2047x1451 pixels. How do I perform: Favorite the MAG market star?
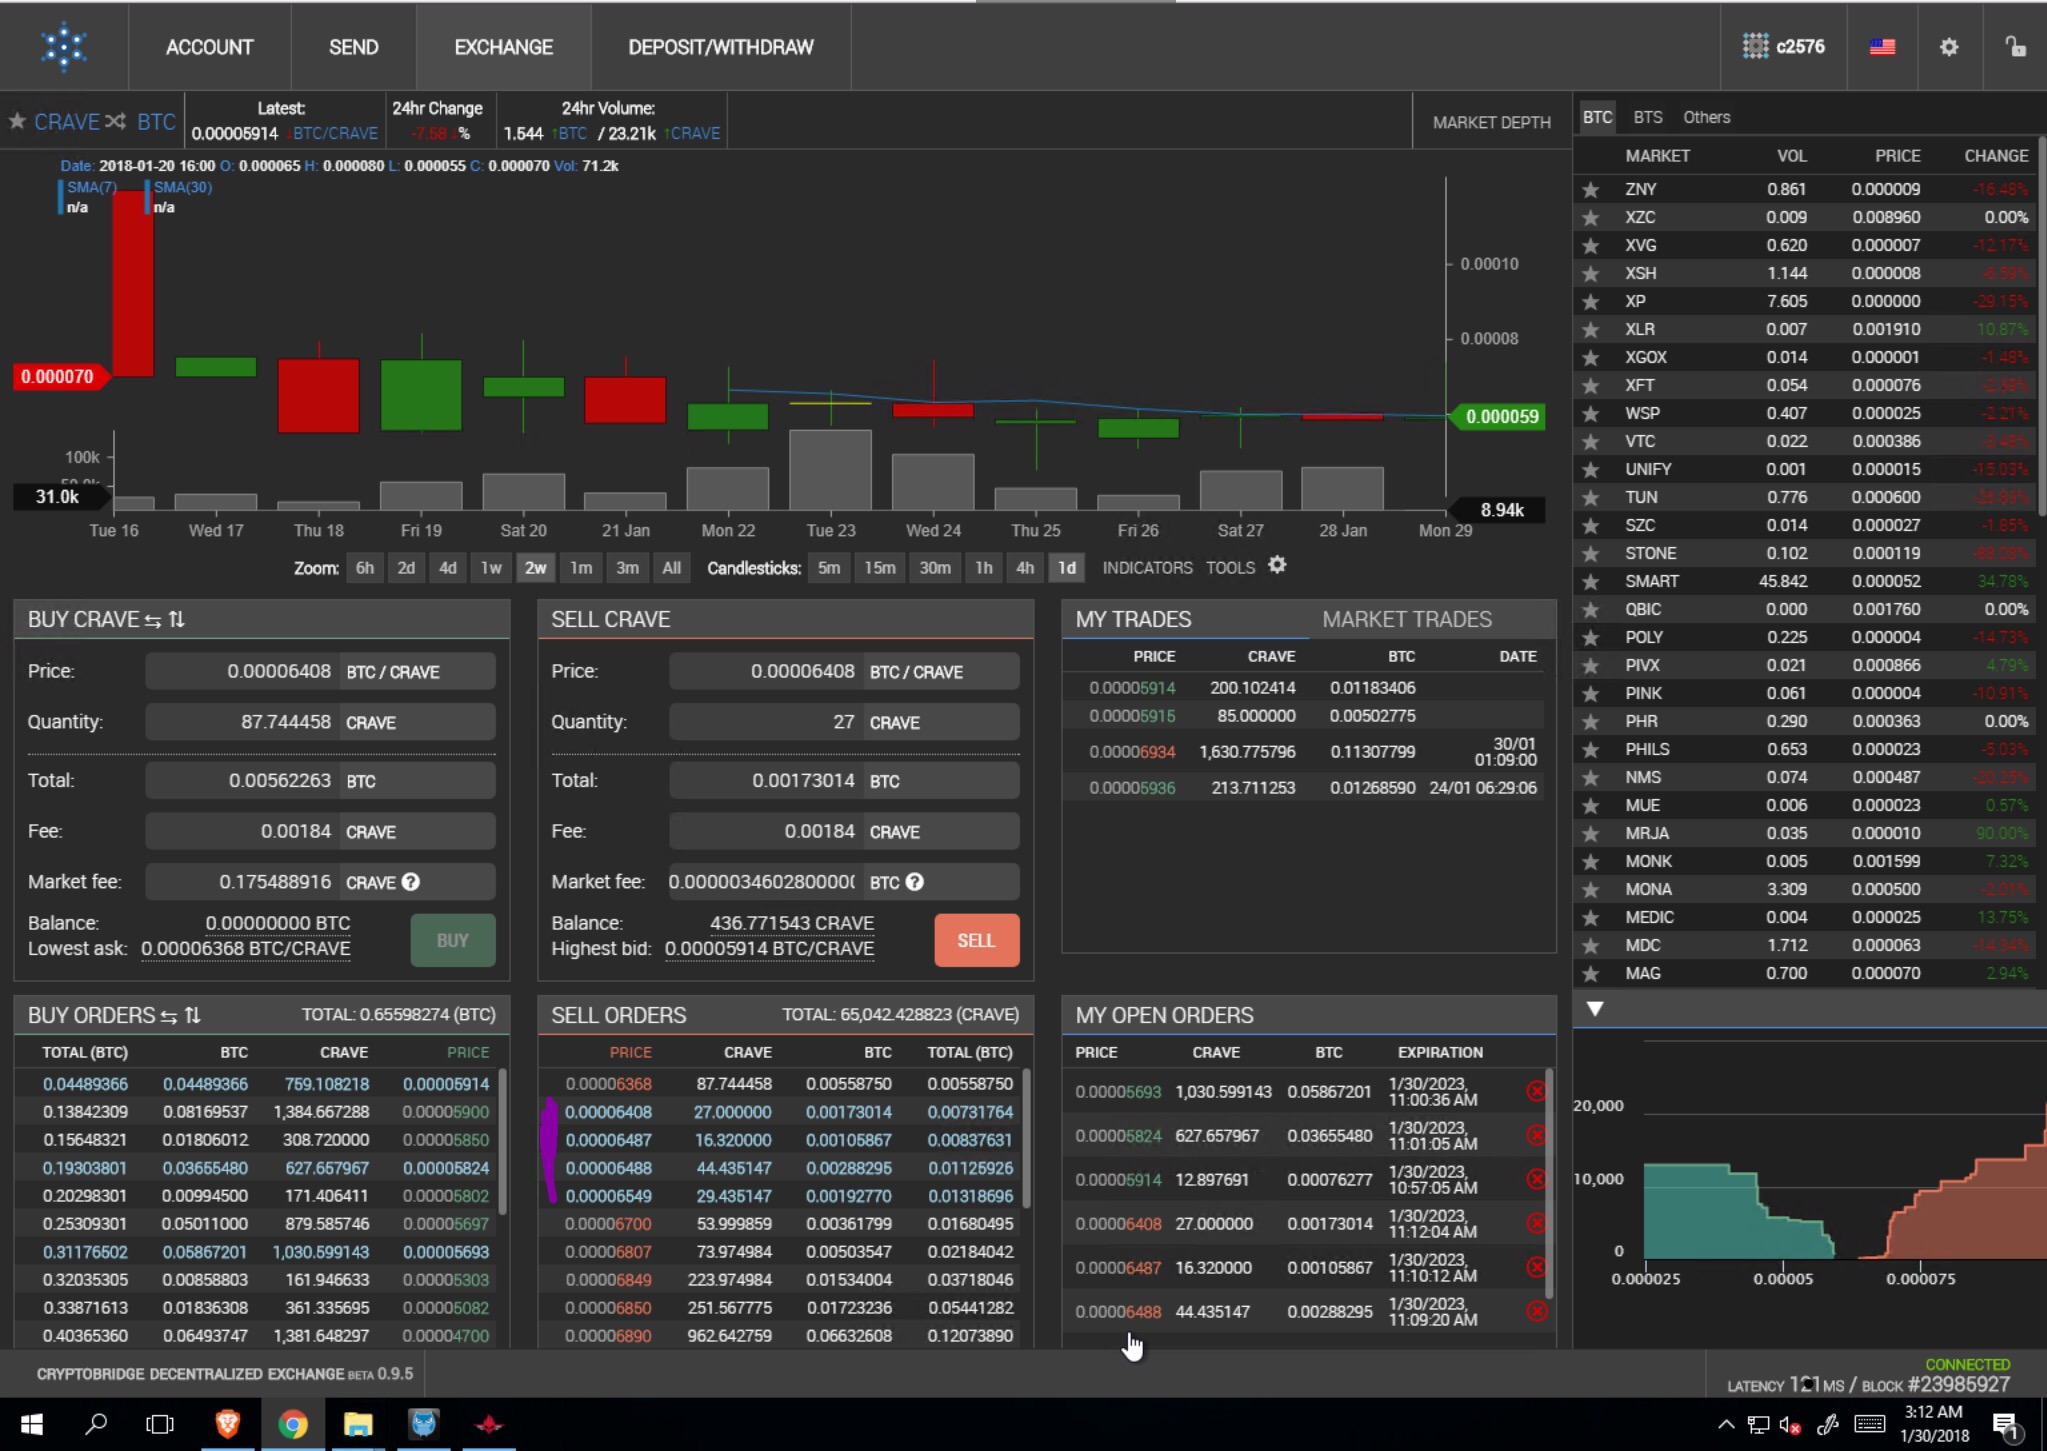pyautogui.click(x=1590, y=973)
